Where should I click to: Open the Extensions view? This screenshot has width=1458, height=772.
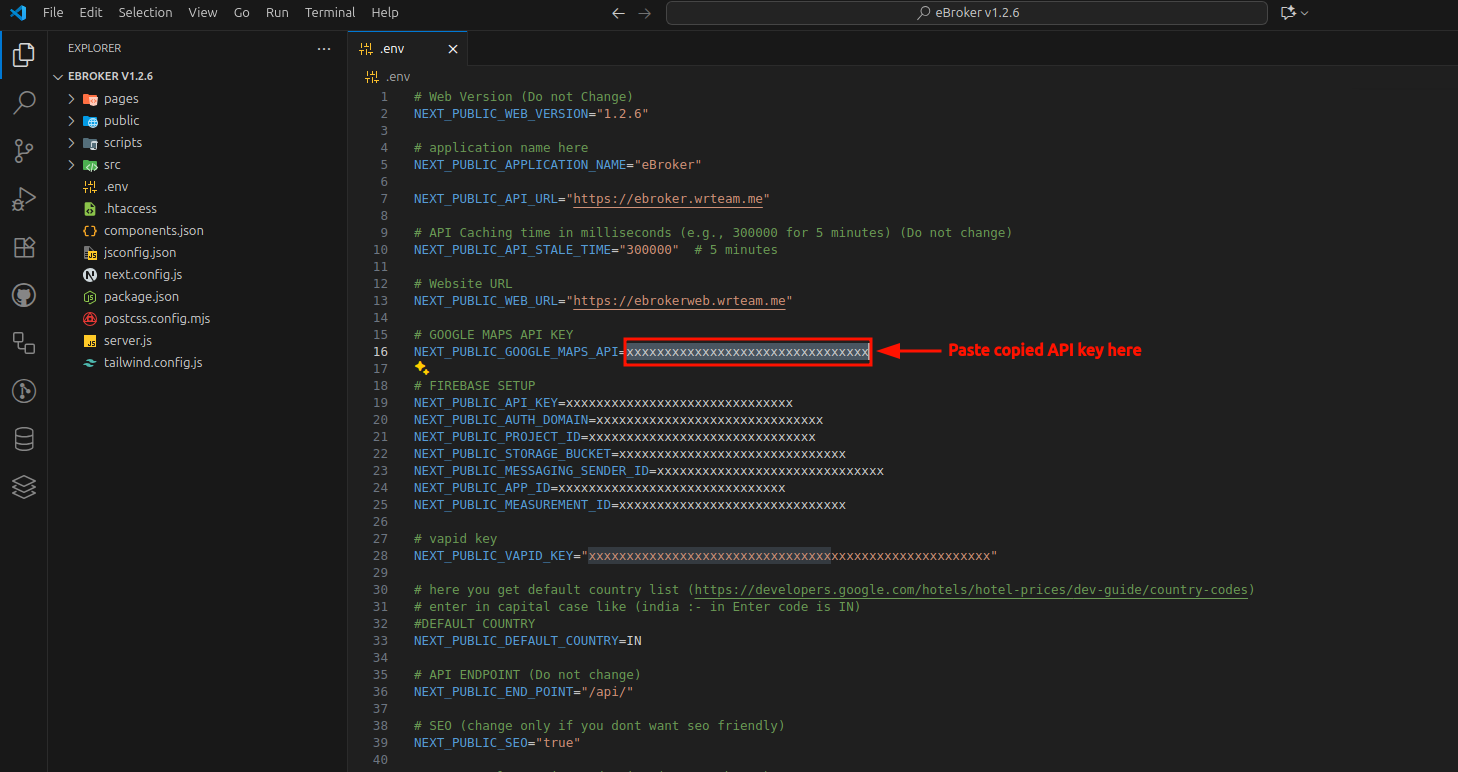coord(24,247)
